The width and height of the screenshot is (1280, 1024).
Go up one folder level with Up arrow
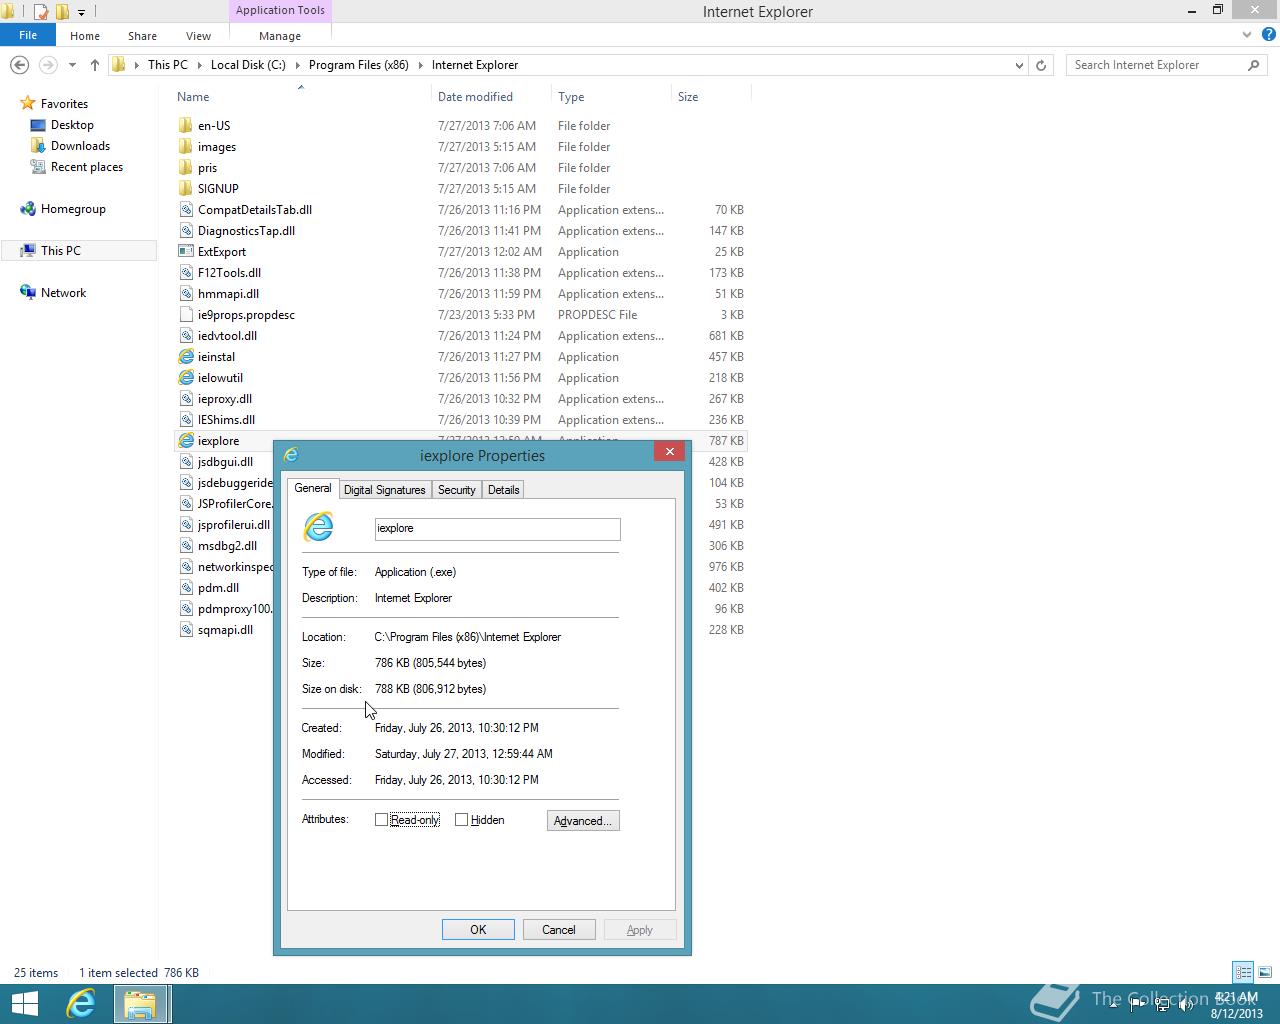click(94, 65)
